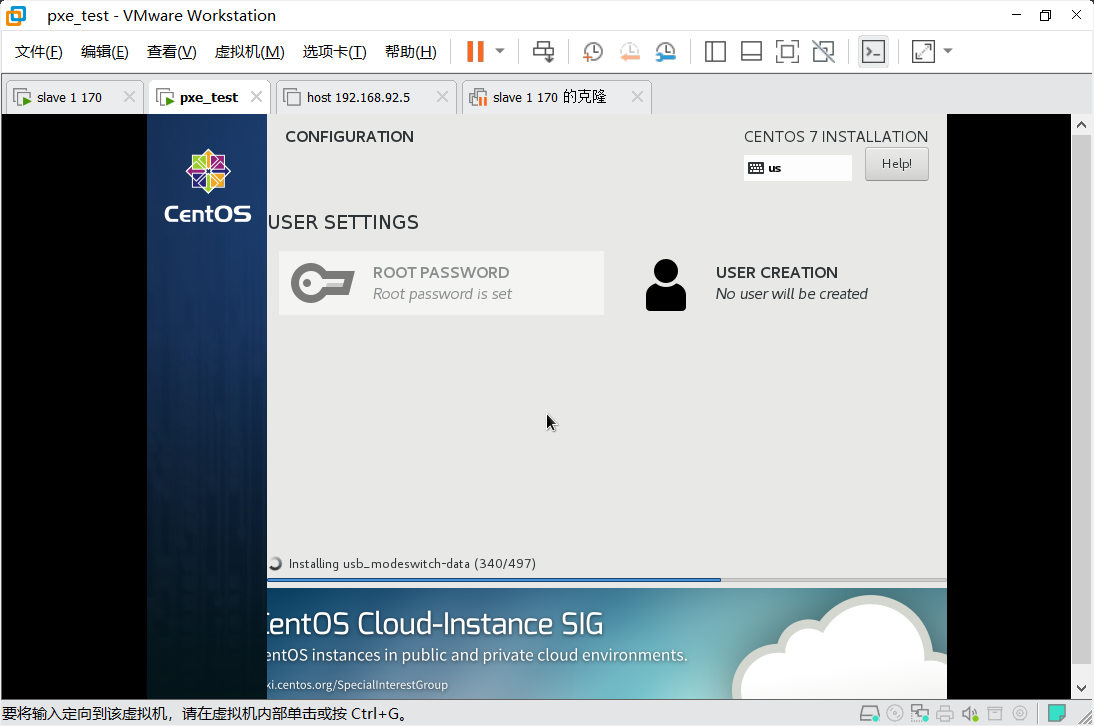Screen dimensions: 1094x726
Task: Open the console view button
Action: tap(874, 52)
